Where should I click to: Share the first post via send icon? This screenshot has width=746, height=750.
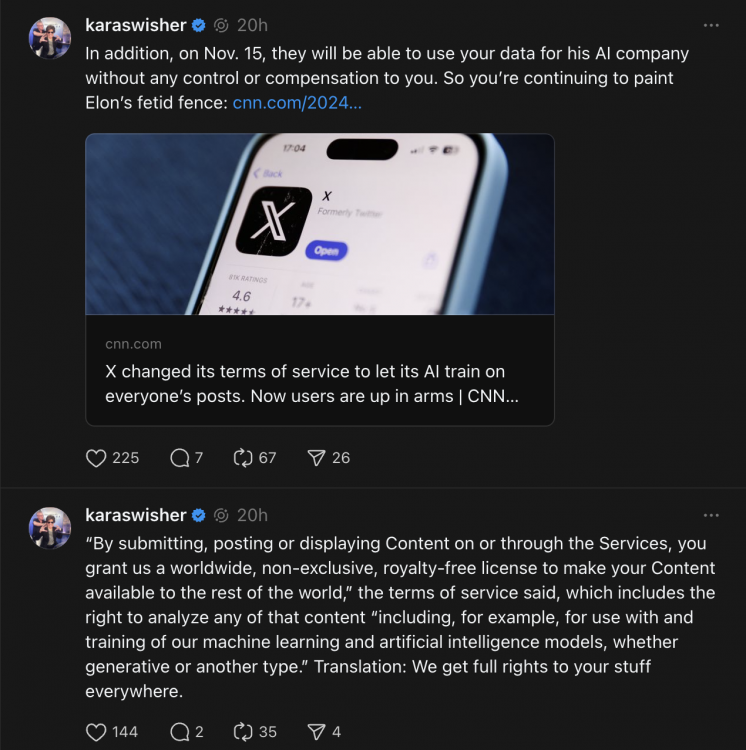(317, 458)
